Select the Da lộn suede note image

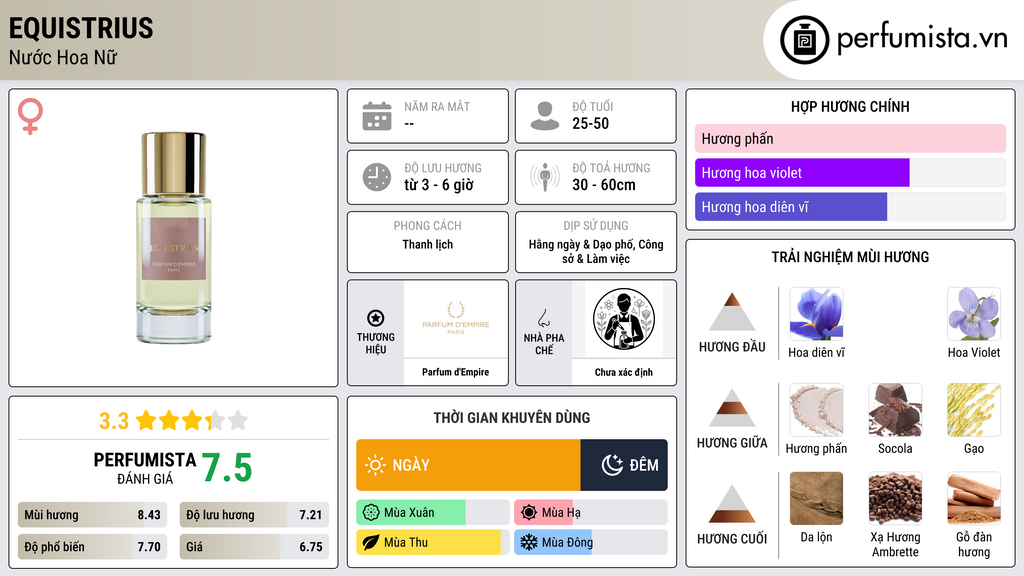816,498
